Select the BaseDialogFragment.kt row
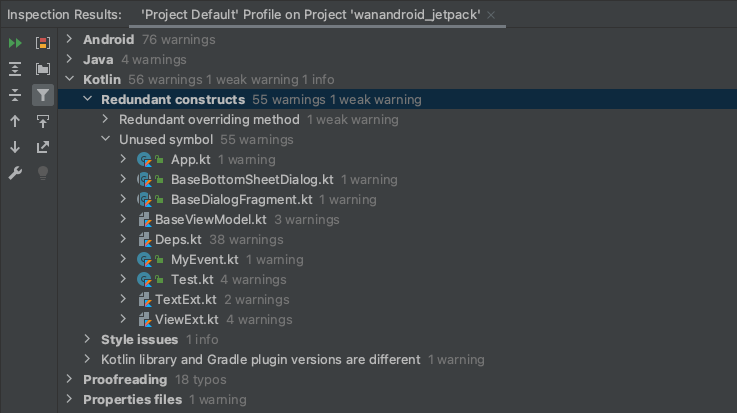Image resolution: width=737 pixels, height=413 pixels. (x=397, y=199)
